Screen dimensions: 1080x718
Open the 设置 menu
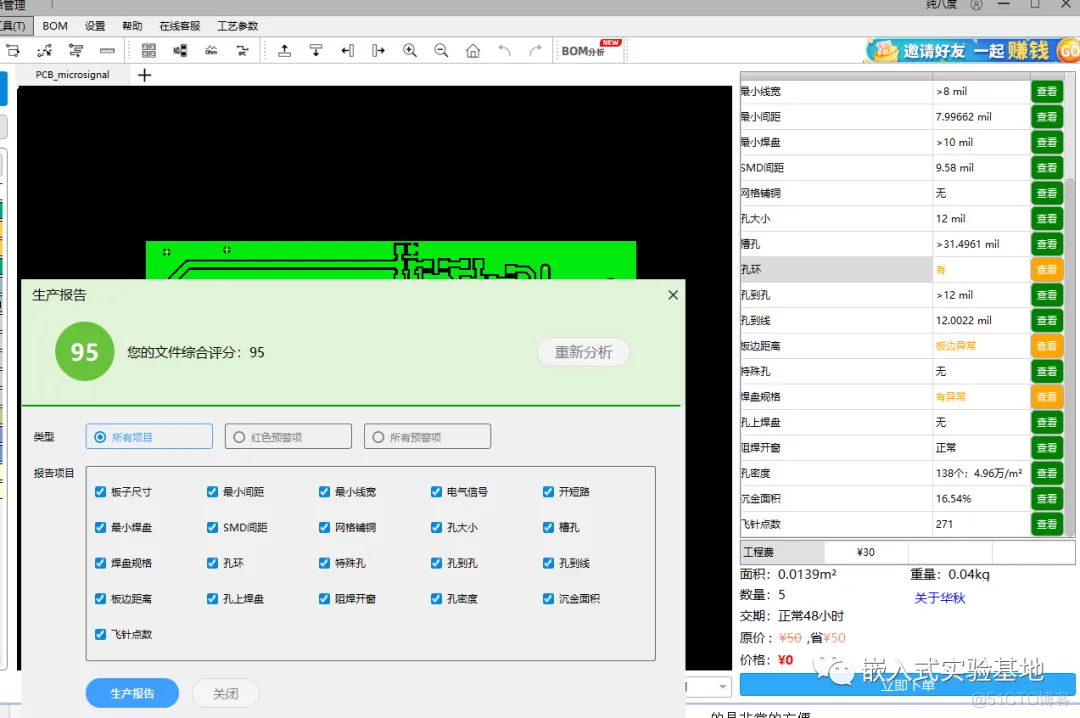pyautogui.click(x=95, y=26)
